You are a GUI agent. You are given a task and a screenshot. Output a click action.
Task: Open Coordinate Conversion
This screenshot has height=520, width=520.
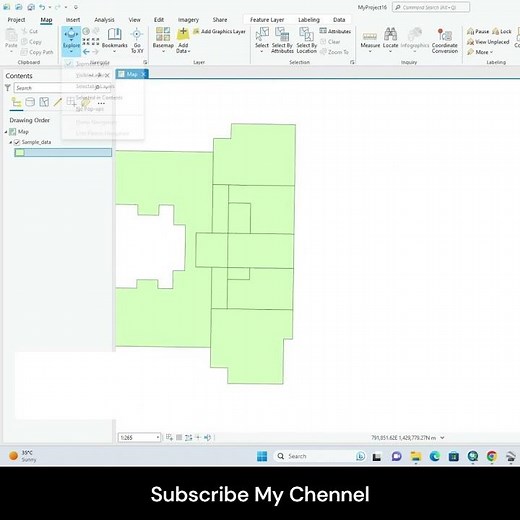(445, 40)
